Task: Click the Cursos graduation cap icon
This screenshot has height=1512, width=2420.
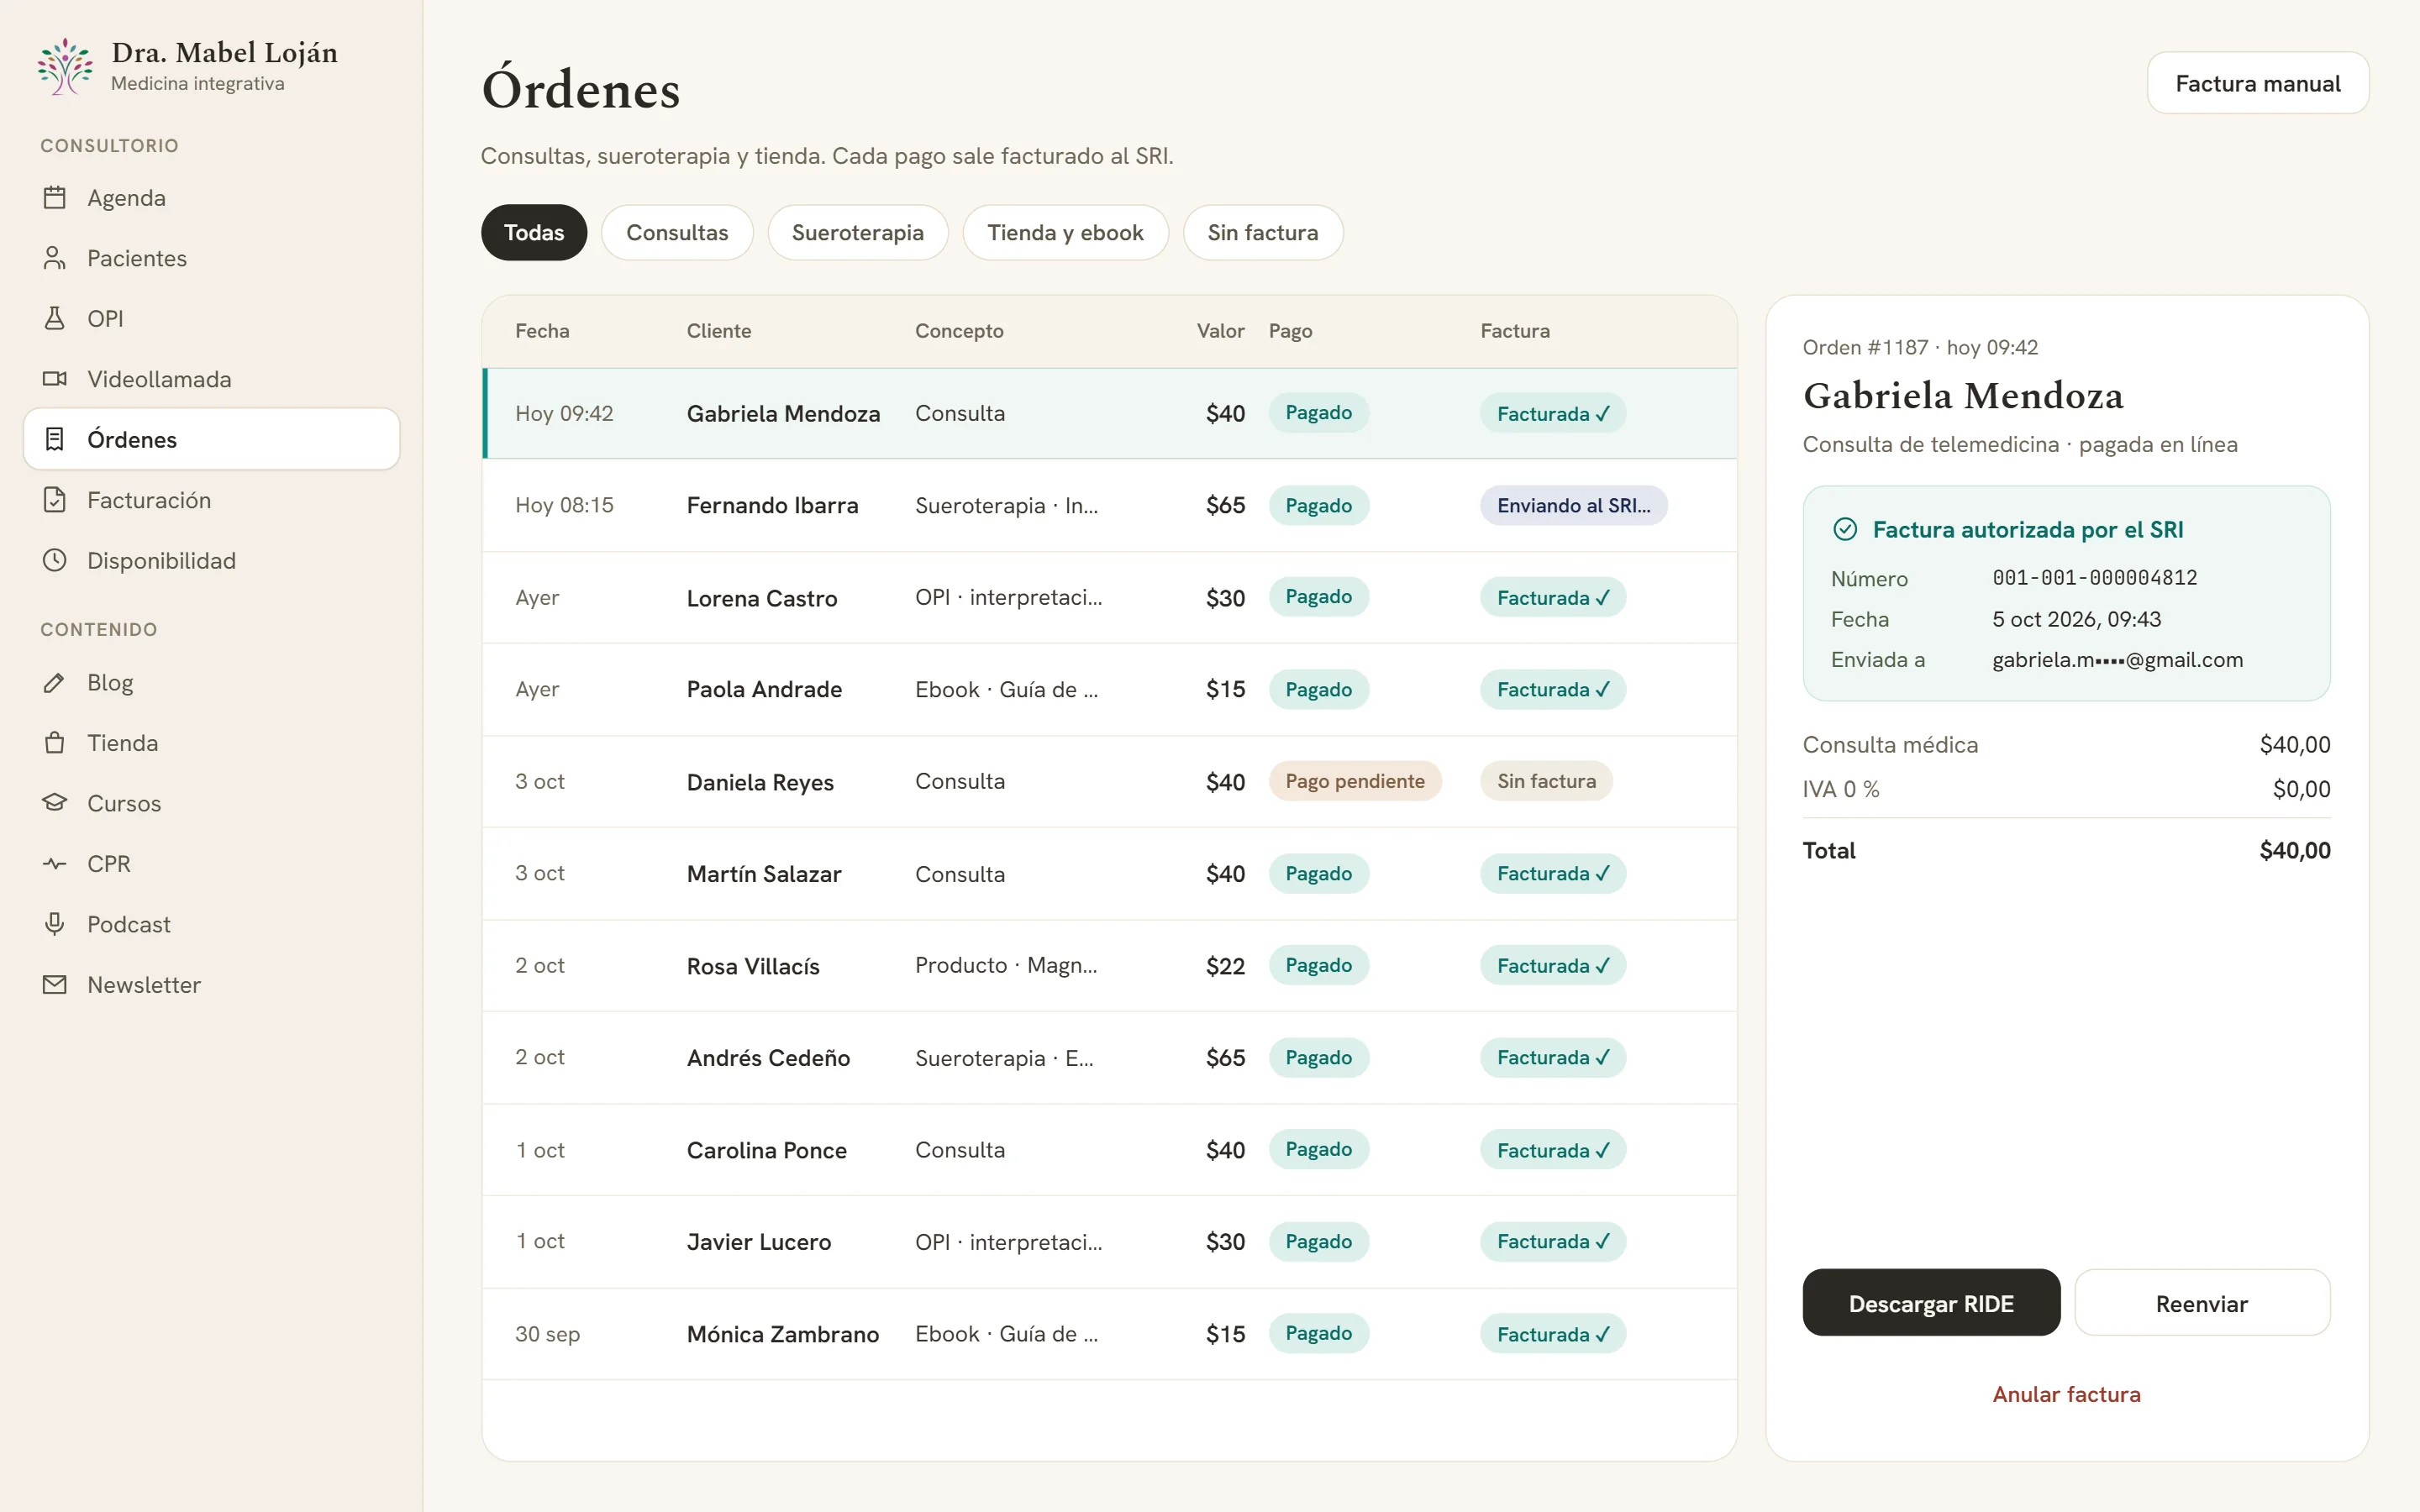Action: [55, 803]
